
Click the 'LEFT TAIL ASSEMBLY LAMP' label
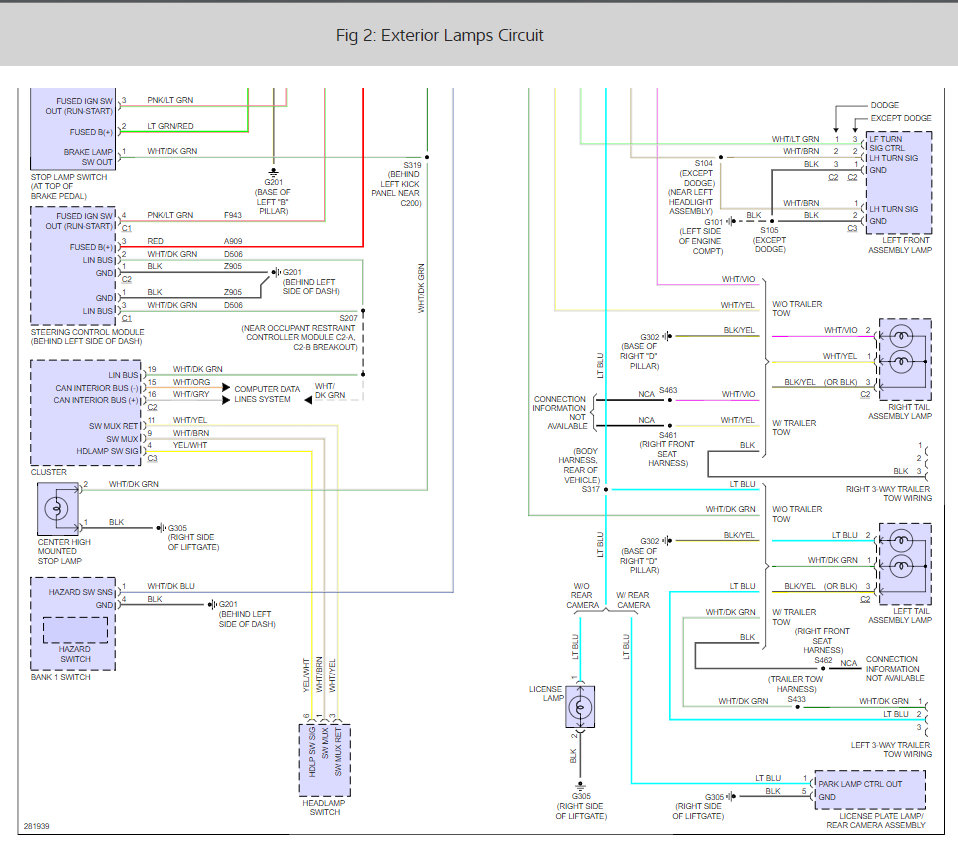[x=900, y=616]
